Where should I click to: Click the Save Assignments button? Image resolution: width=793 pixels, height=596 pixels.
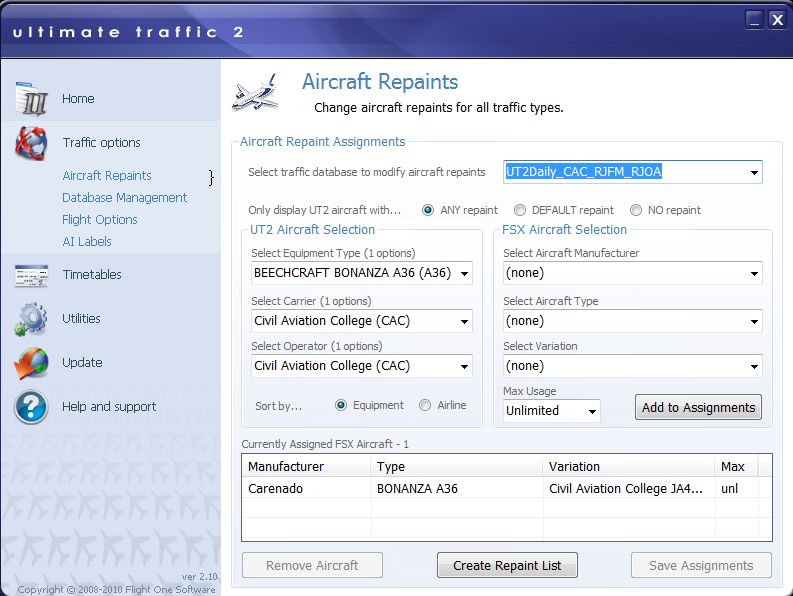click(701, 565)
